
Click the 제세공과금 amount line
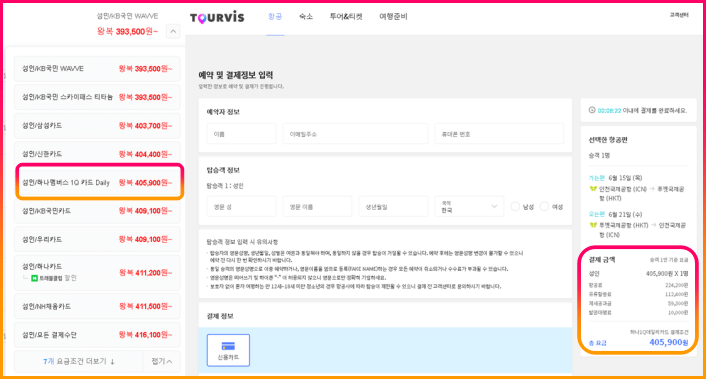point(638,303)
